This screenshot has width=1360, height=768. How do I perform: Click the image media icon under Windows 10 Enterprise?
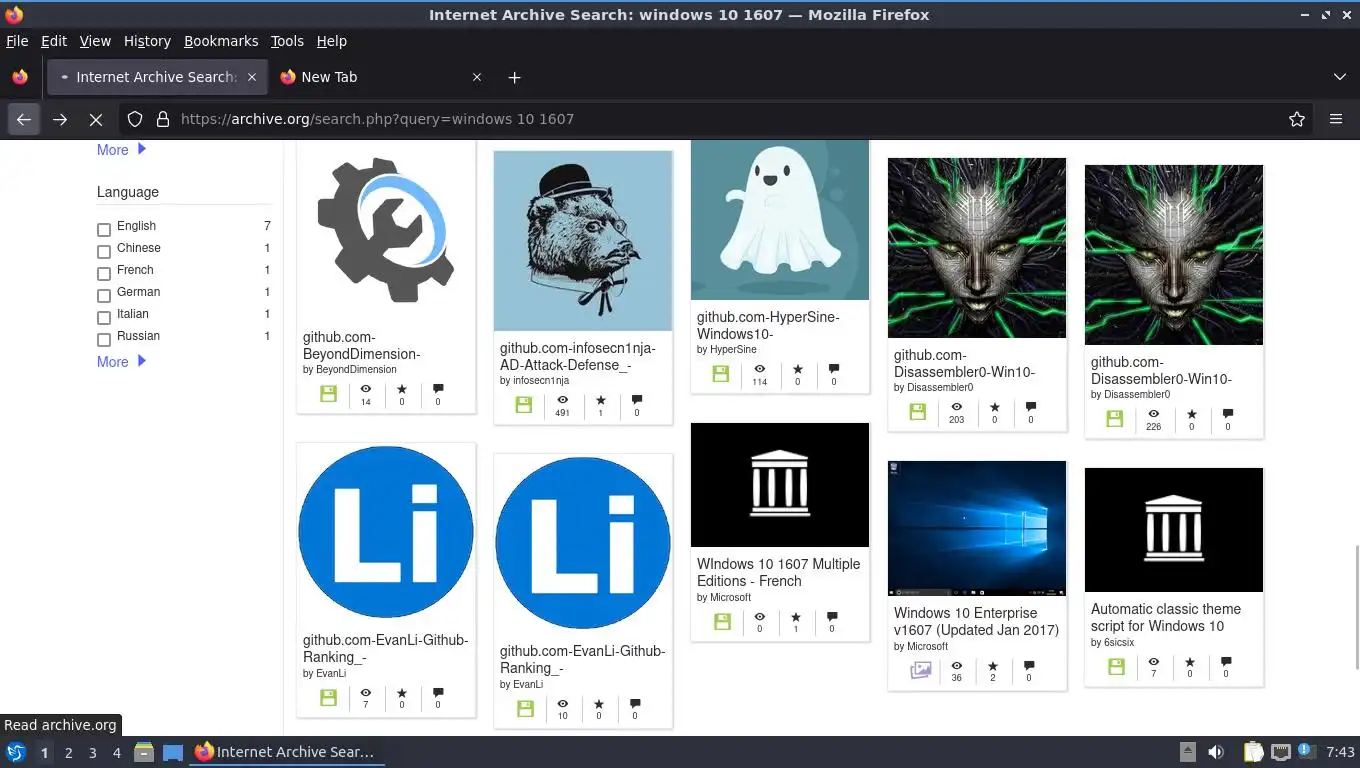(x=920, y=670)
